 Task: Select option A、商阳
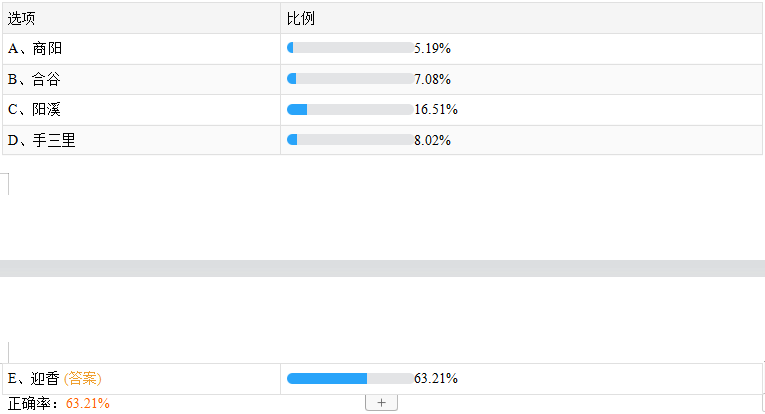[40, 48]
